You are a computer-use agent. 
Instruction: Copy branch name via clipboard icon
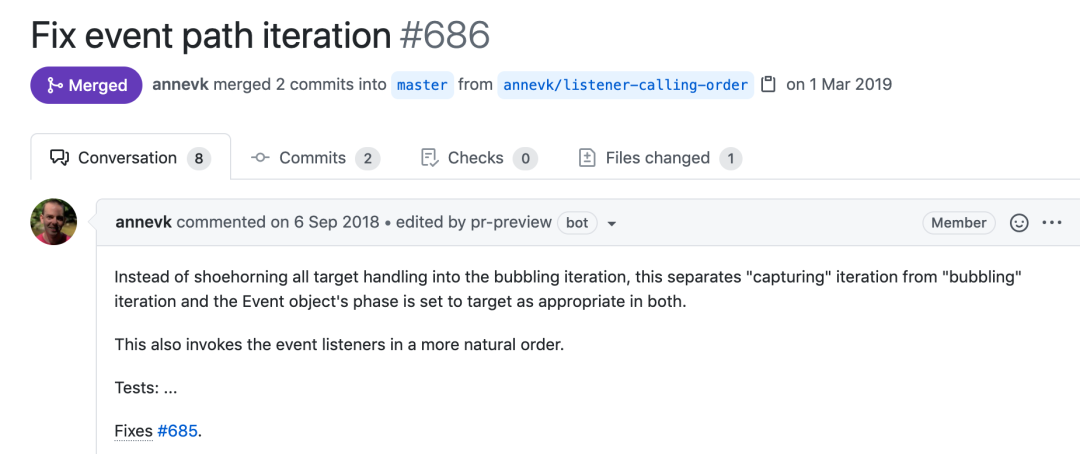click(769, 85)
